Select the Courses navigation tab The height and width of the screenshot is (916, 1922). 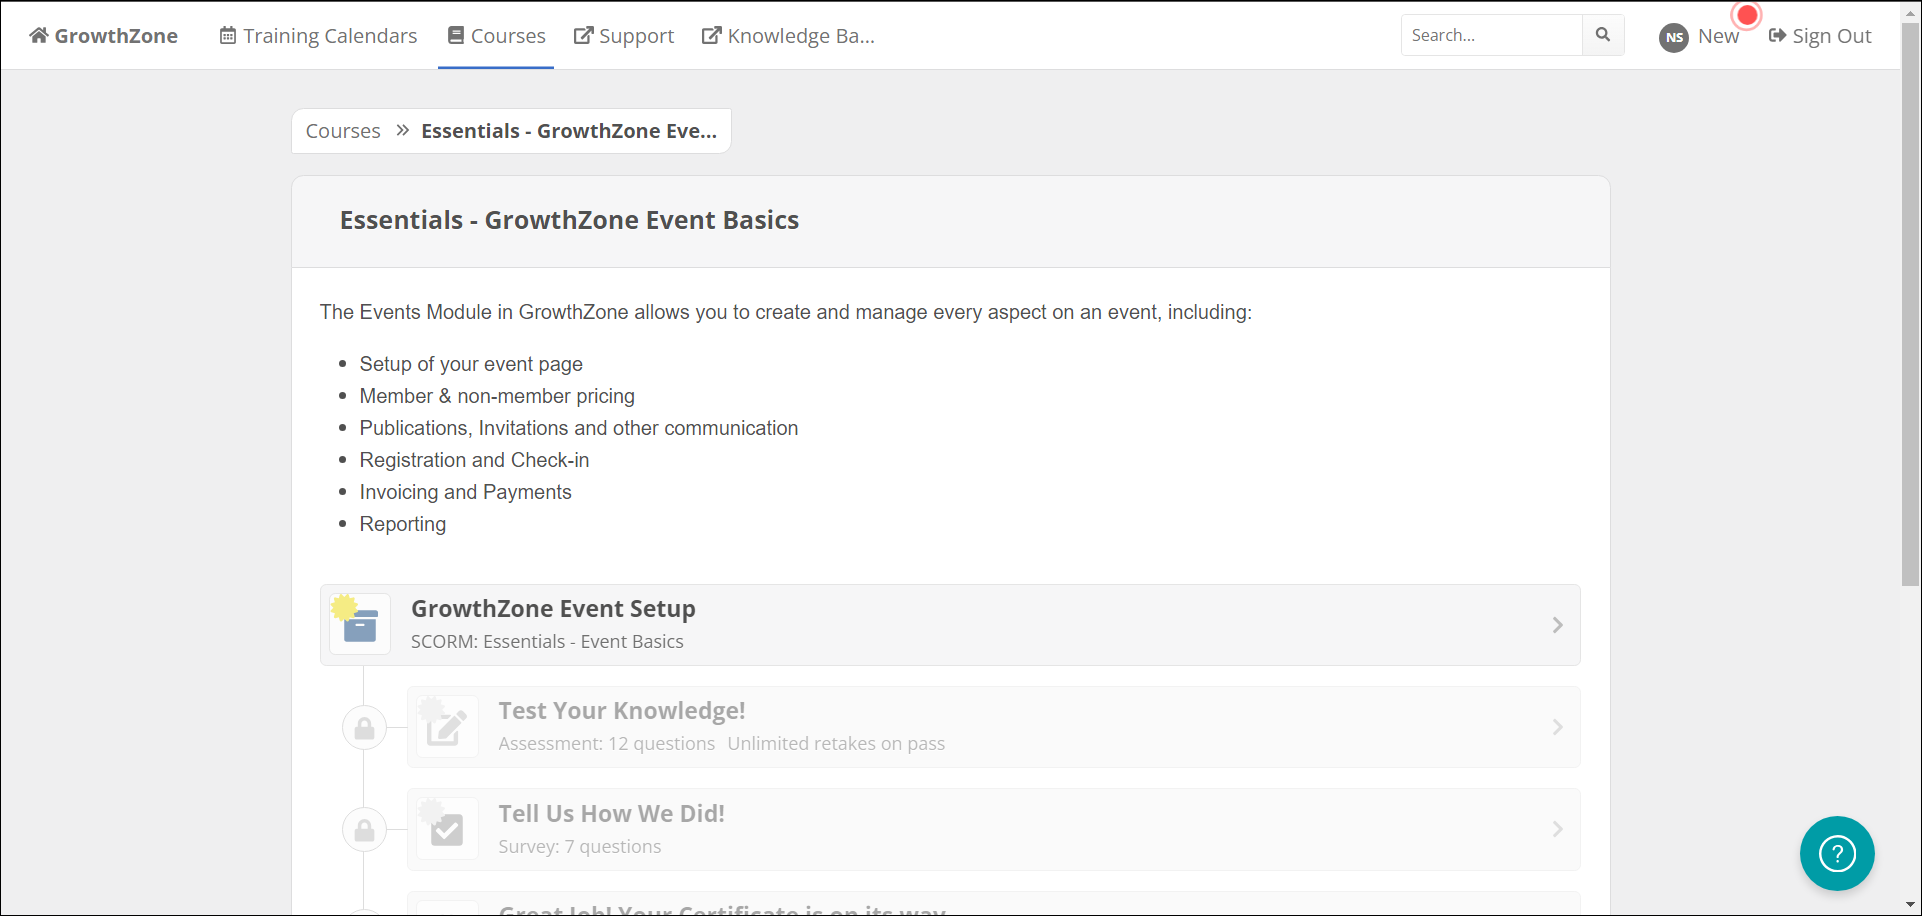click(496, 36)
